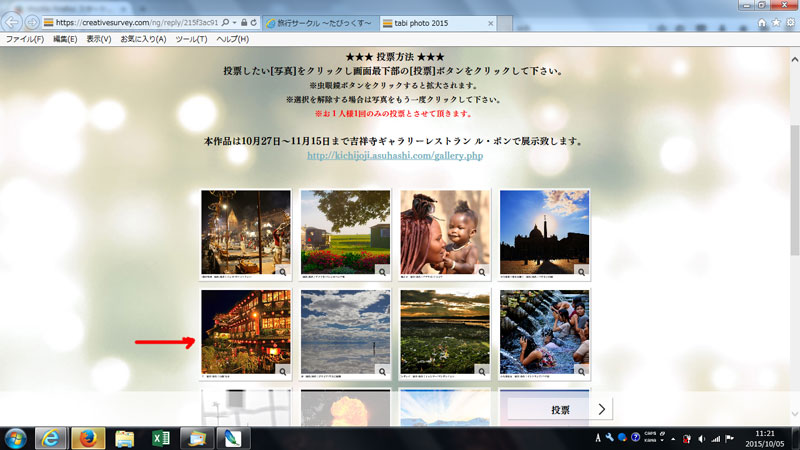
Task: Open the ツール(T) menu
Action: click(191, 39)
